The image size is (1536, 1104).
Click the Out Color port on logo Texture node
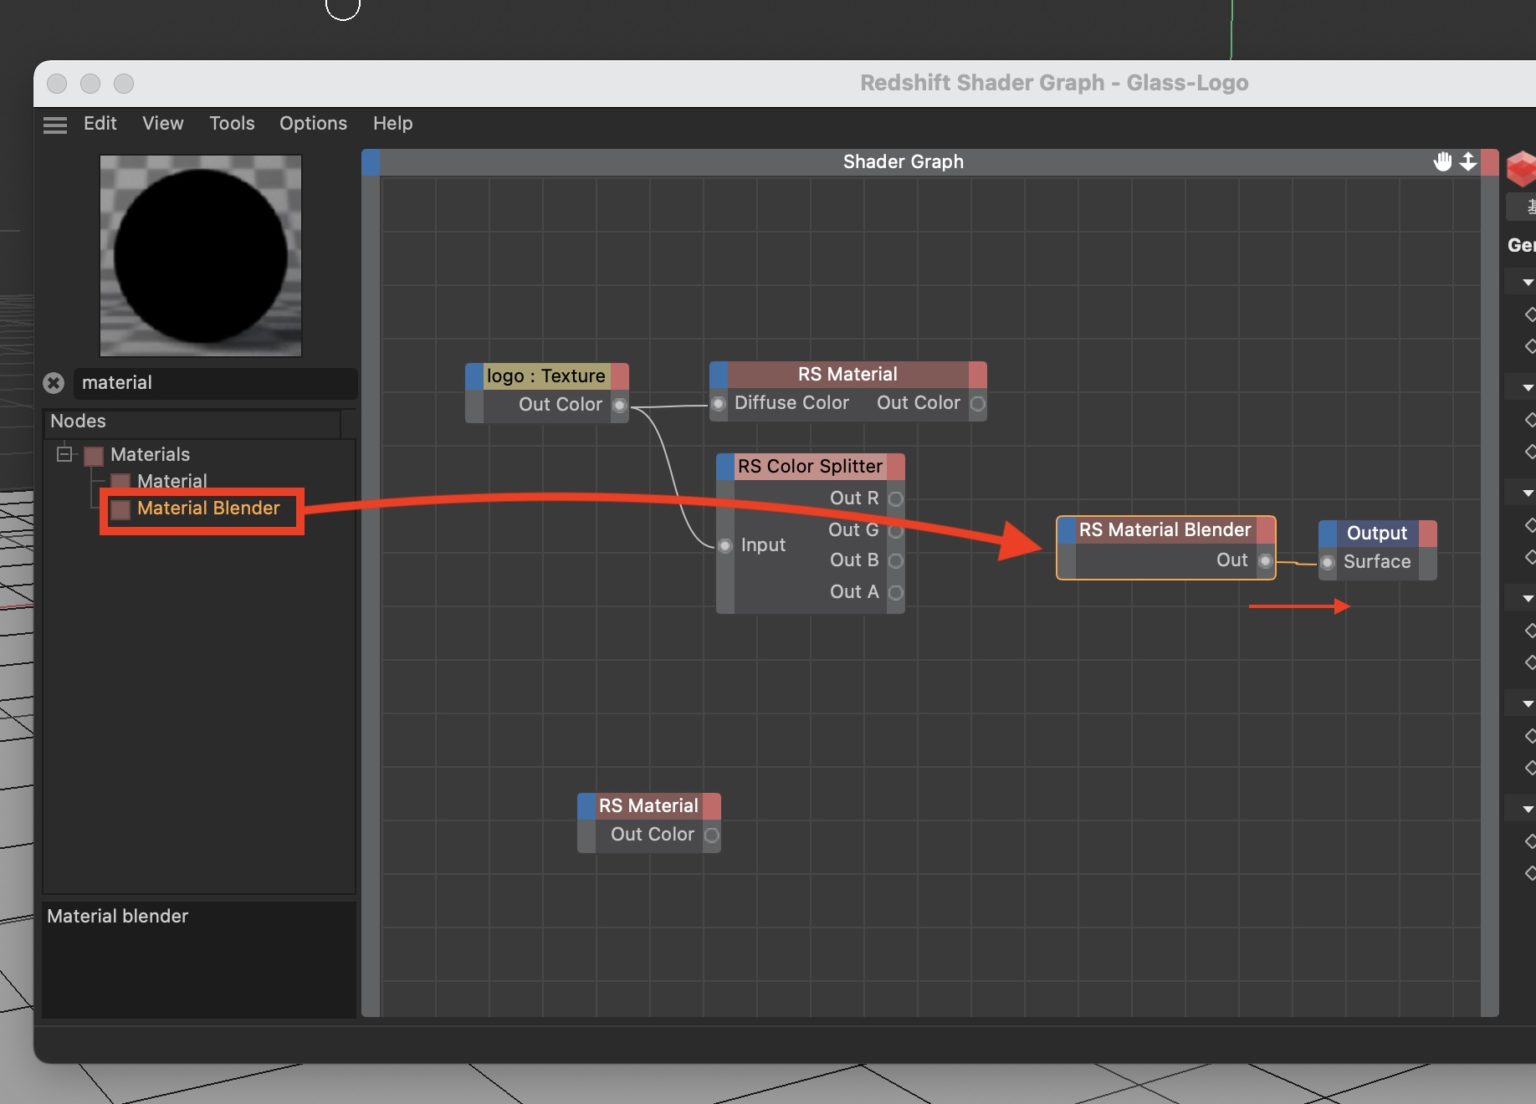click(x=620, y=406)
